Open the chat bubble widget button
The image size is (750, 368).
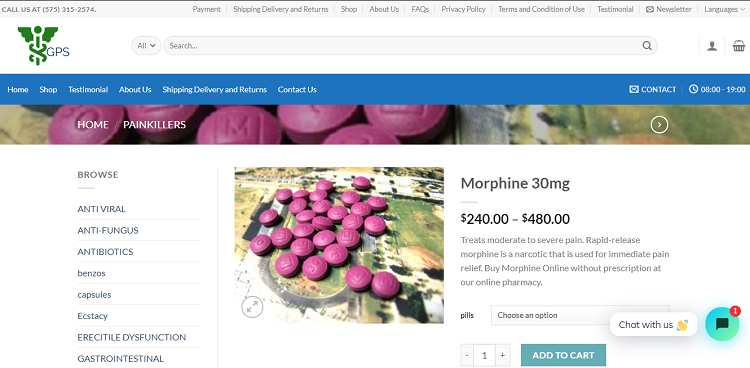[722, 324]
